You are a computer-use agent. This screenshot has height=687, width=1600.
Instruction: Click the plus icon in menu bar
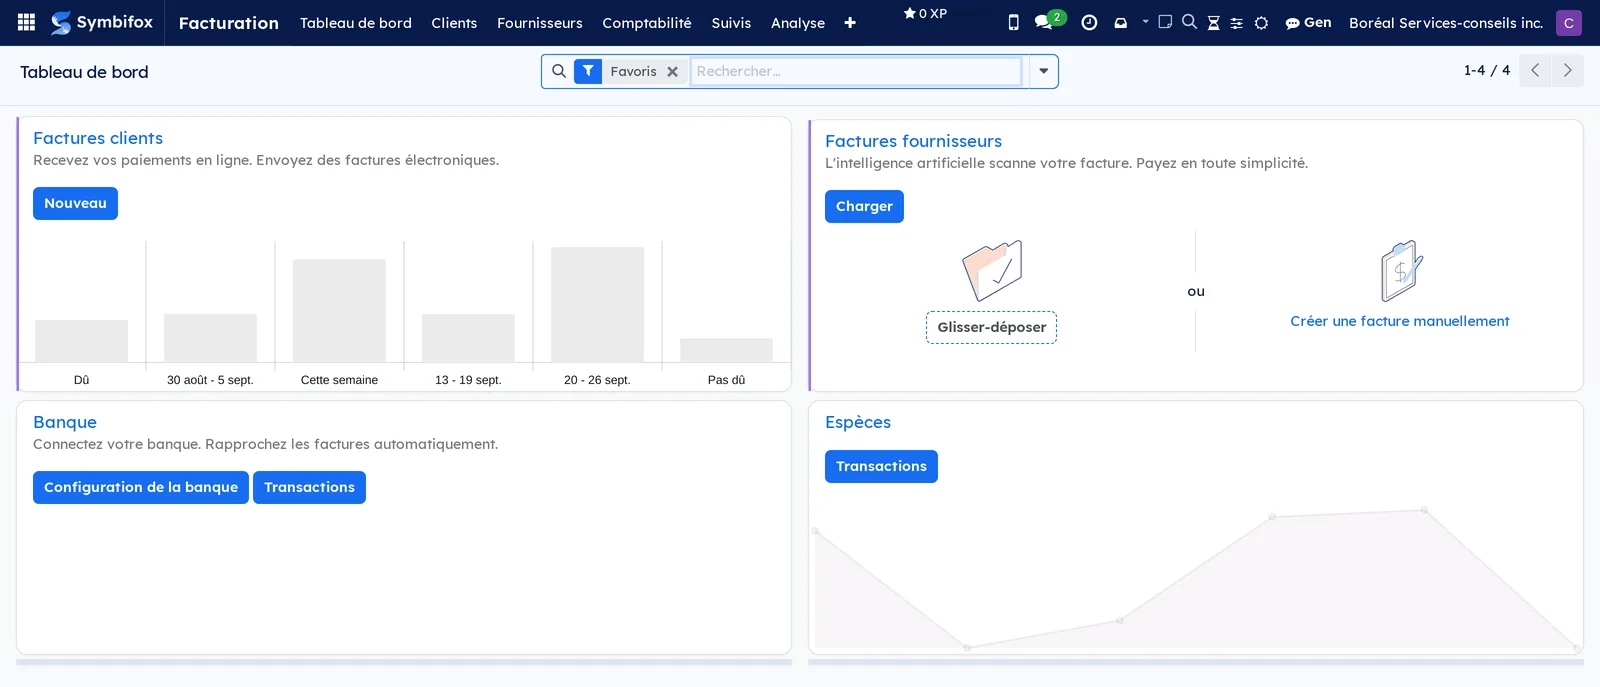point(850,23)
